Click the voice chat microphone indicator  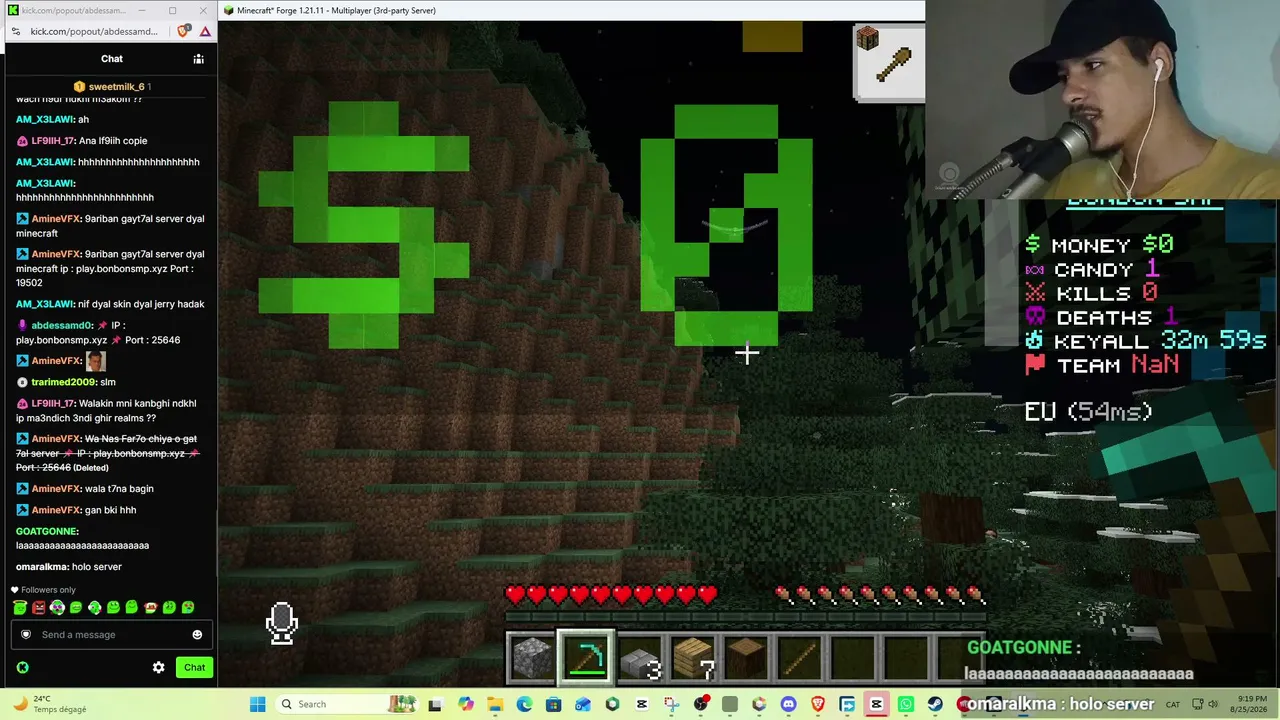pos(281,623)
